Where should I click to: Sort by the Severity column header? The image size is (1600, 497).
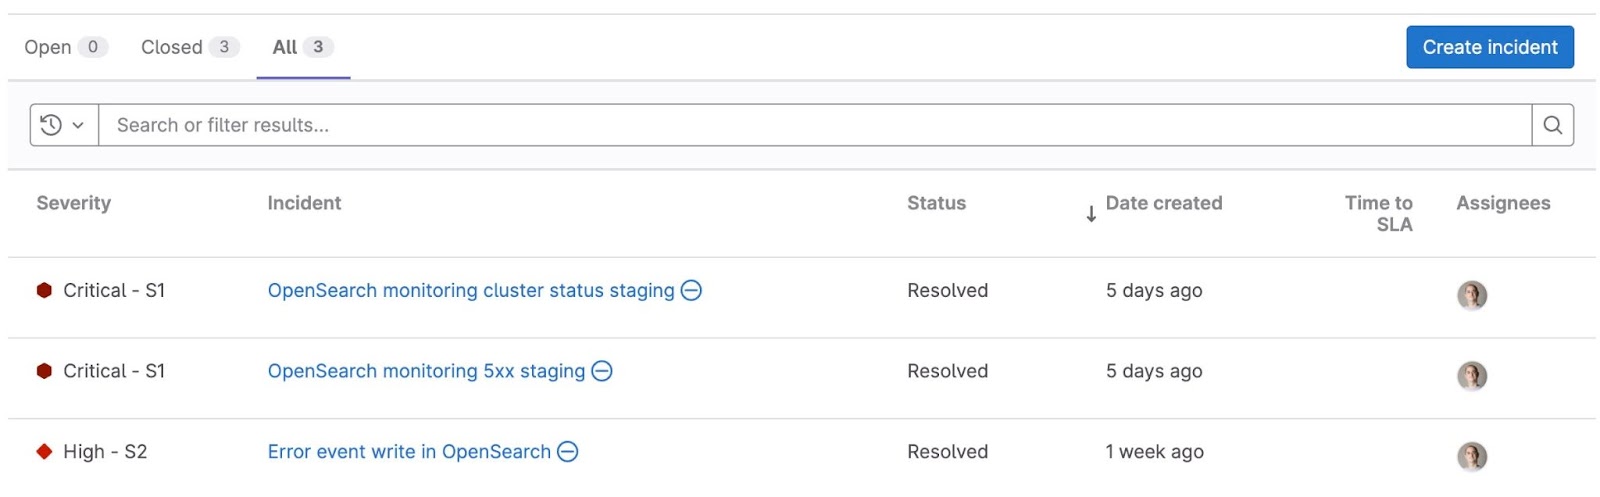74,203
